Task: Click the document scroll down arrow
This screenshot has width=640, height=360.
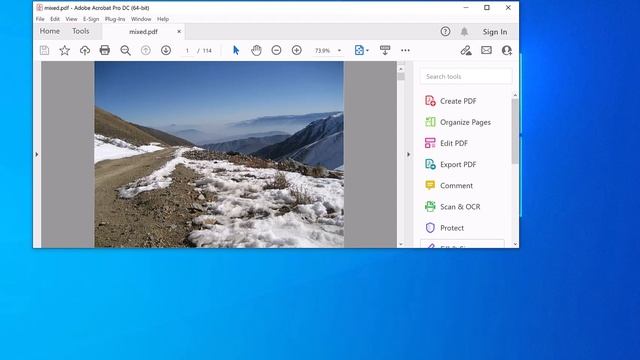Action: pos(401,244)
